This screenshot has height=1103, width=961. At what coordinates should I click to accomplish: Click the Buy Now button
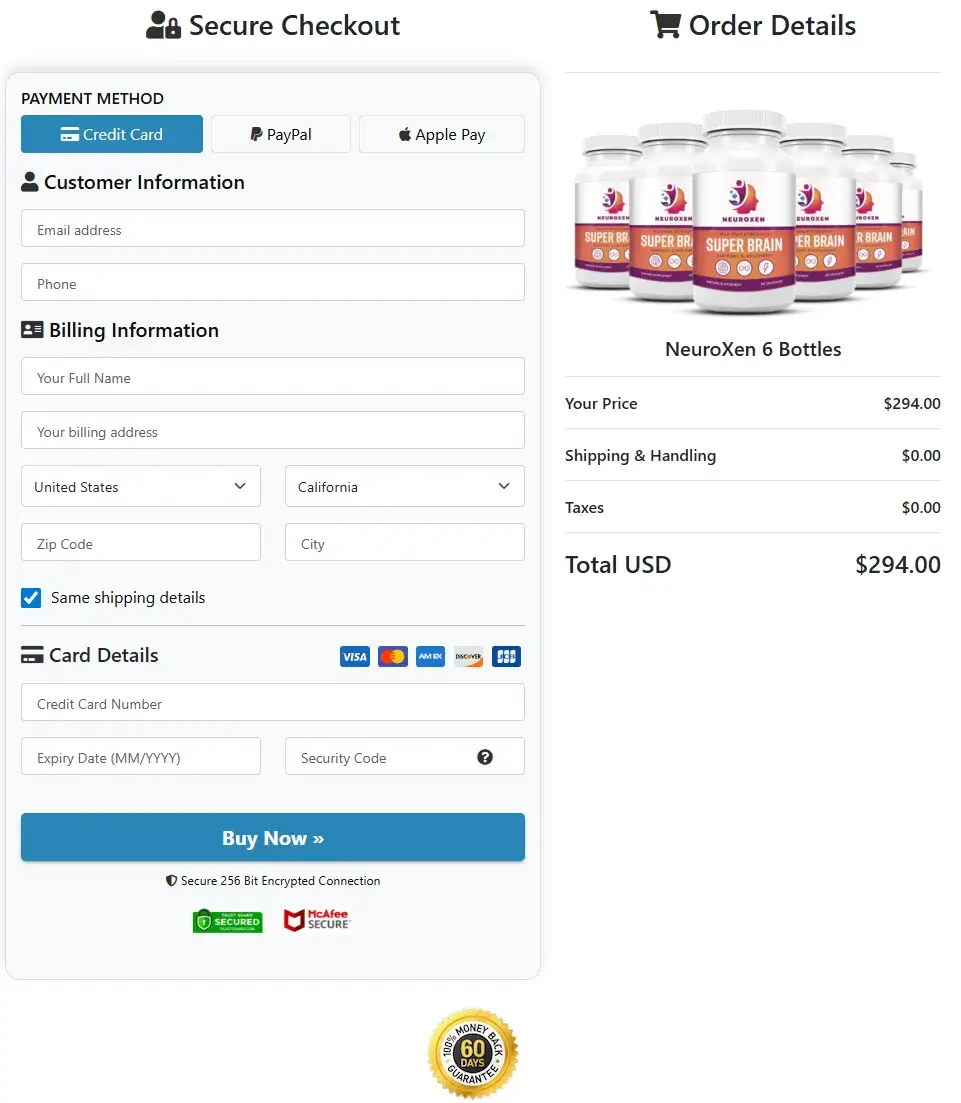click(x=272, y=837)
